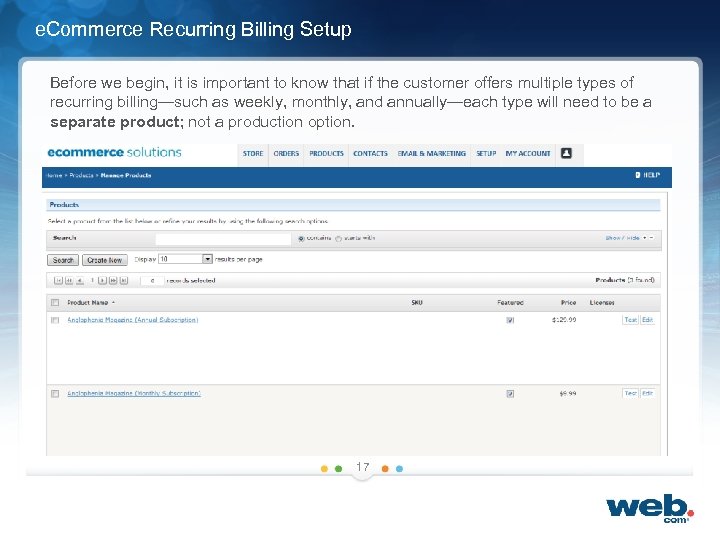Click the Create New button
Screen dimensions: 720x540
coord(105,260)
